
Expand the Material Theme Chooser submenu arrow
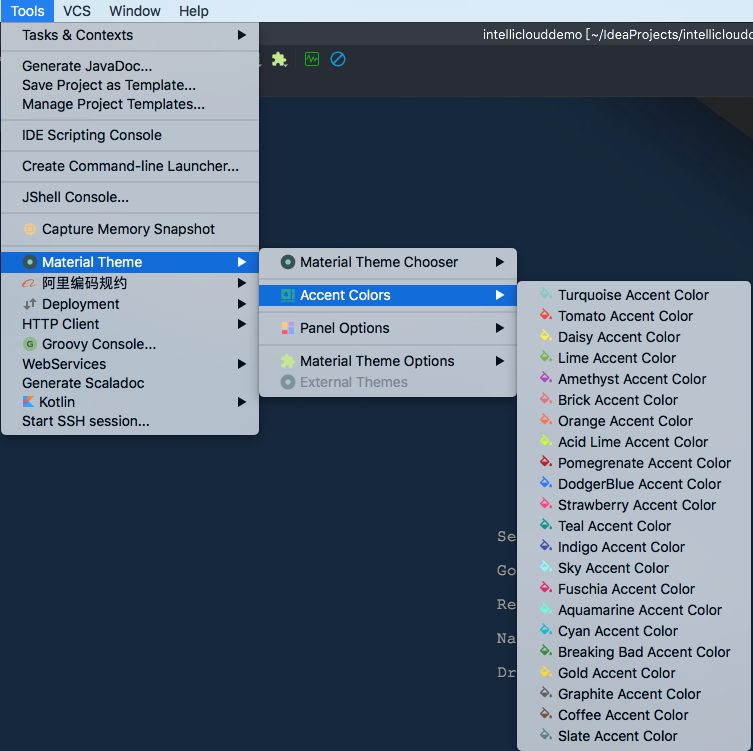(500, 262)
